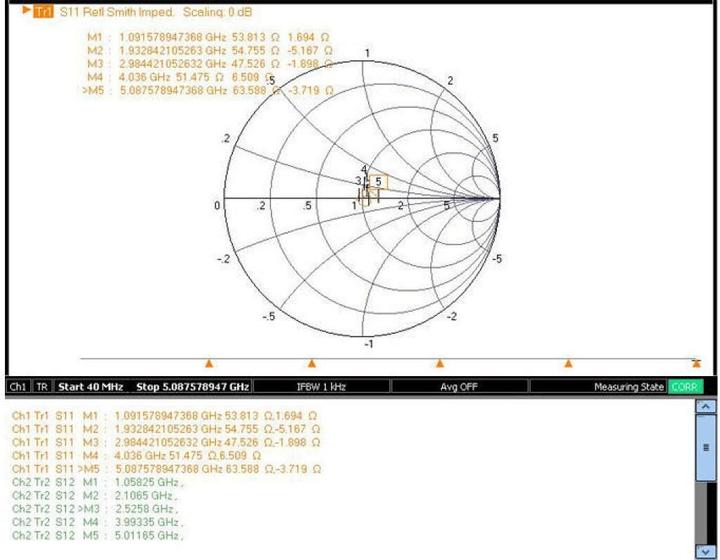Click the Stop 5.087578947 GHz field
This screenshot has width=720, height=560.
193,386
